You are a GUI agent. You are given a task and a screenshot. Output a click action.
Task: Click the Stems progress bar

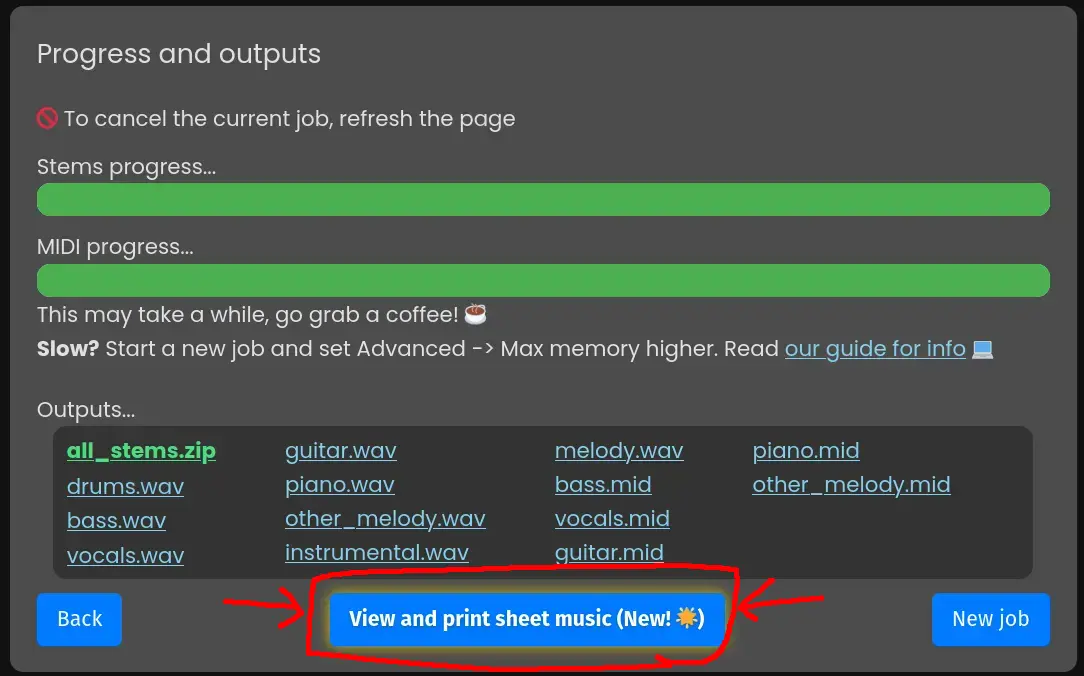[542, 199]
